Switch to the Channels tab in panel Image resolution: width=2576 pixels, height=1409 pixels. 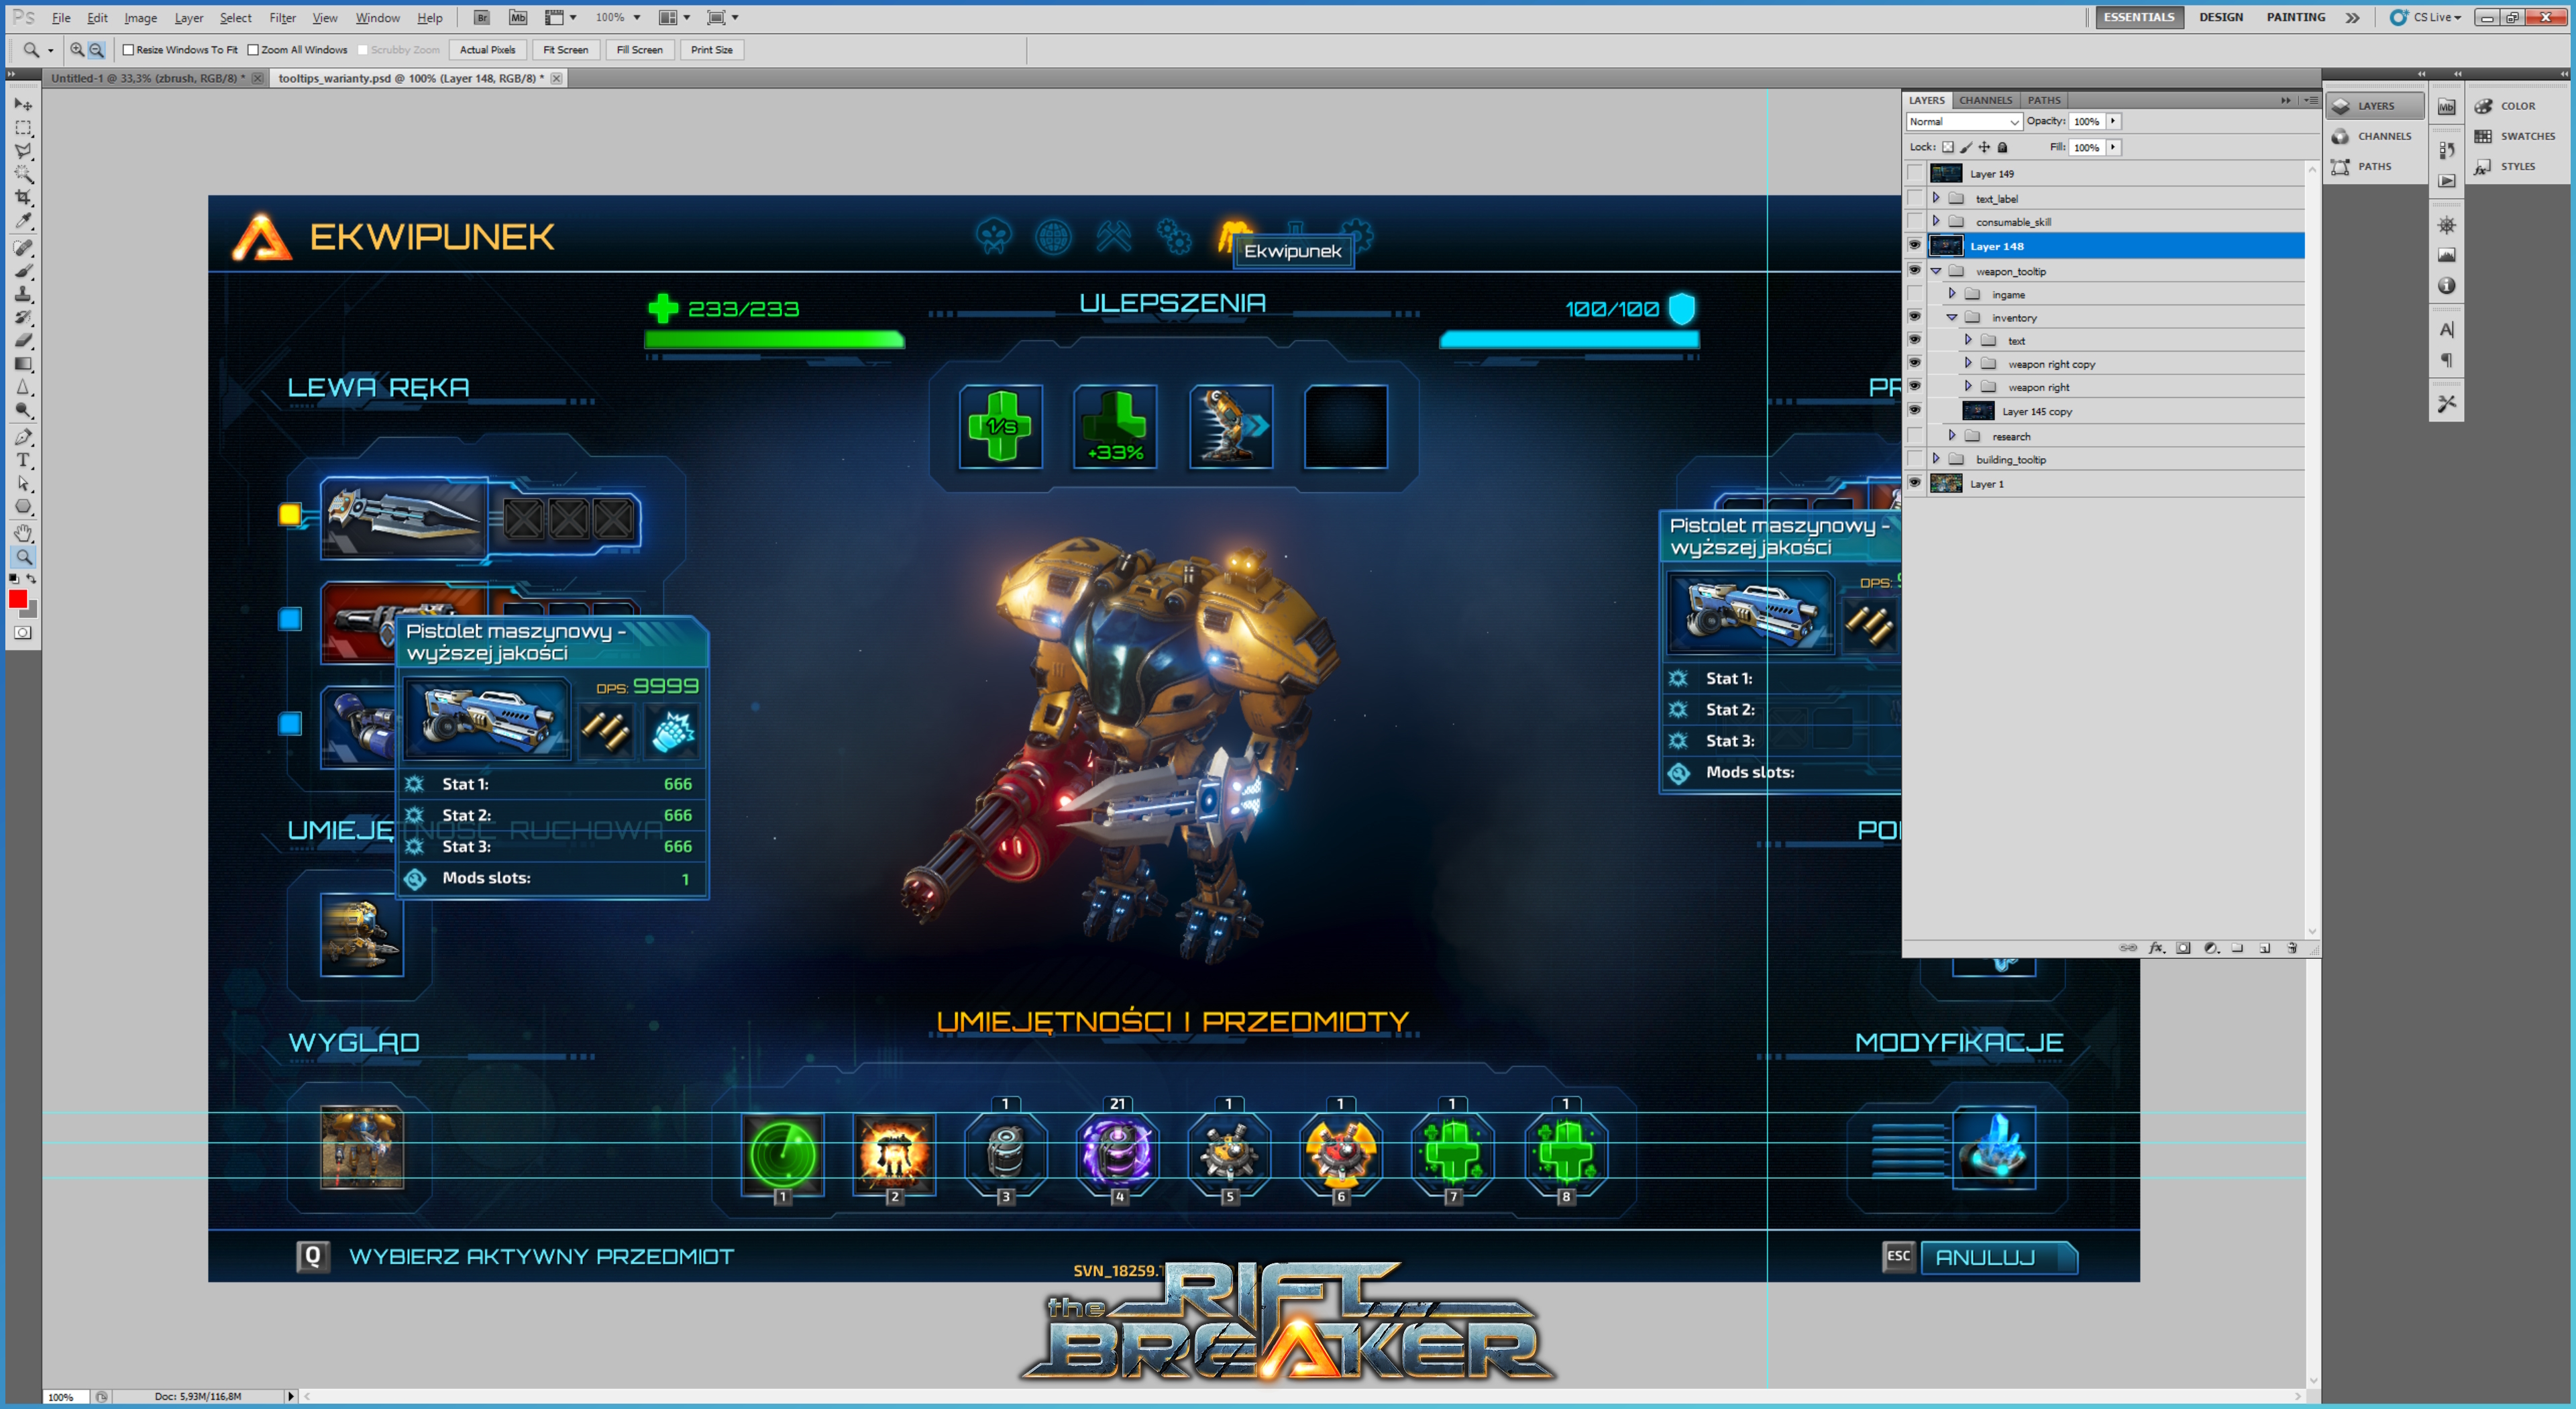pos(1985,100)
